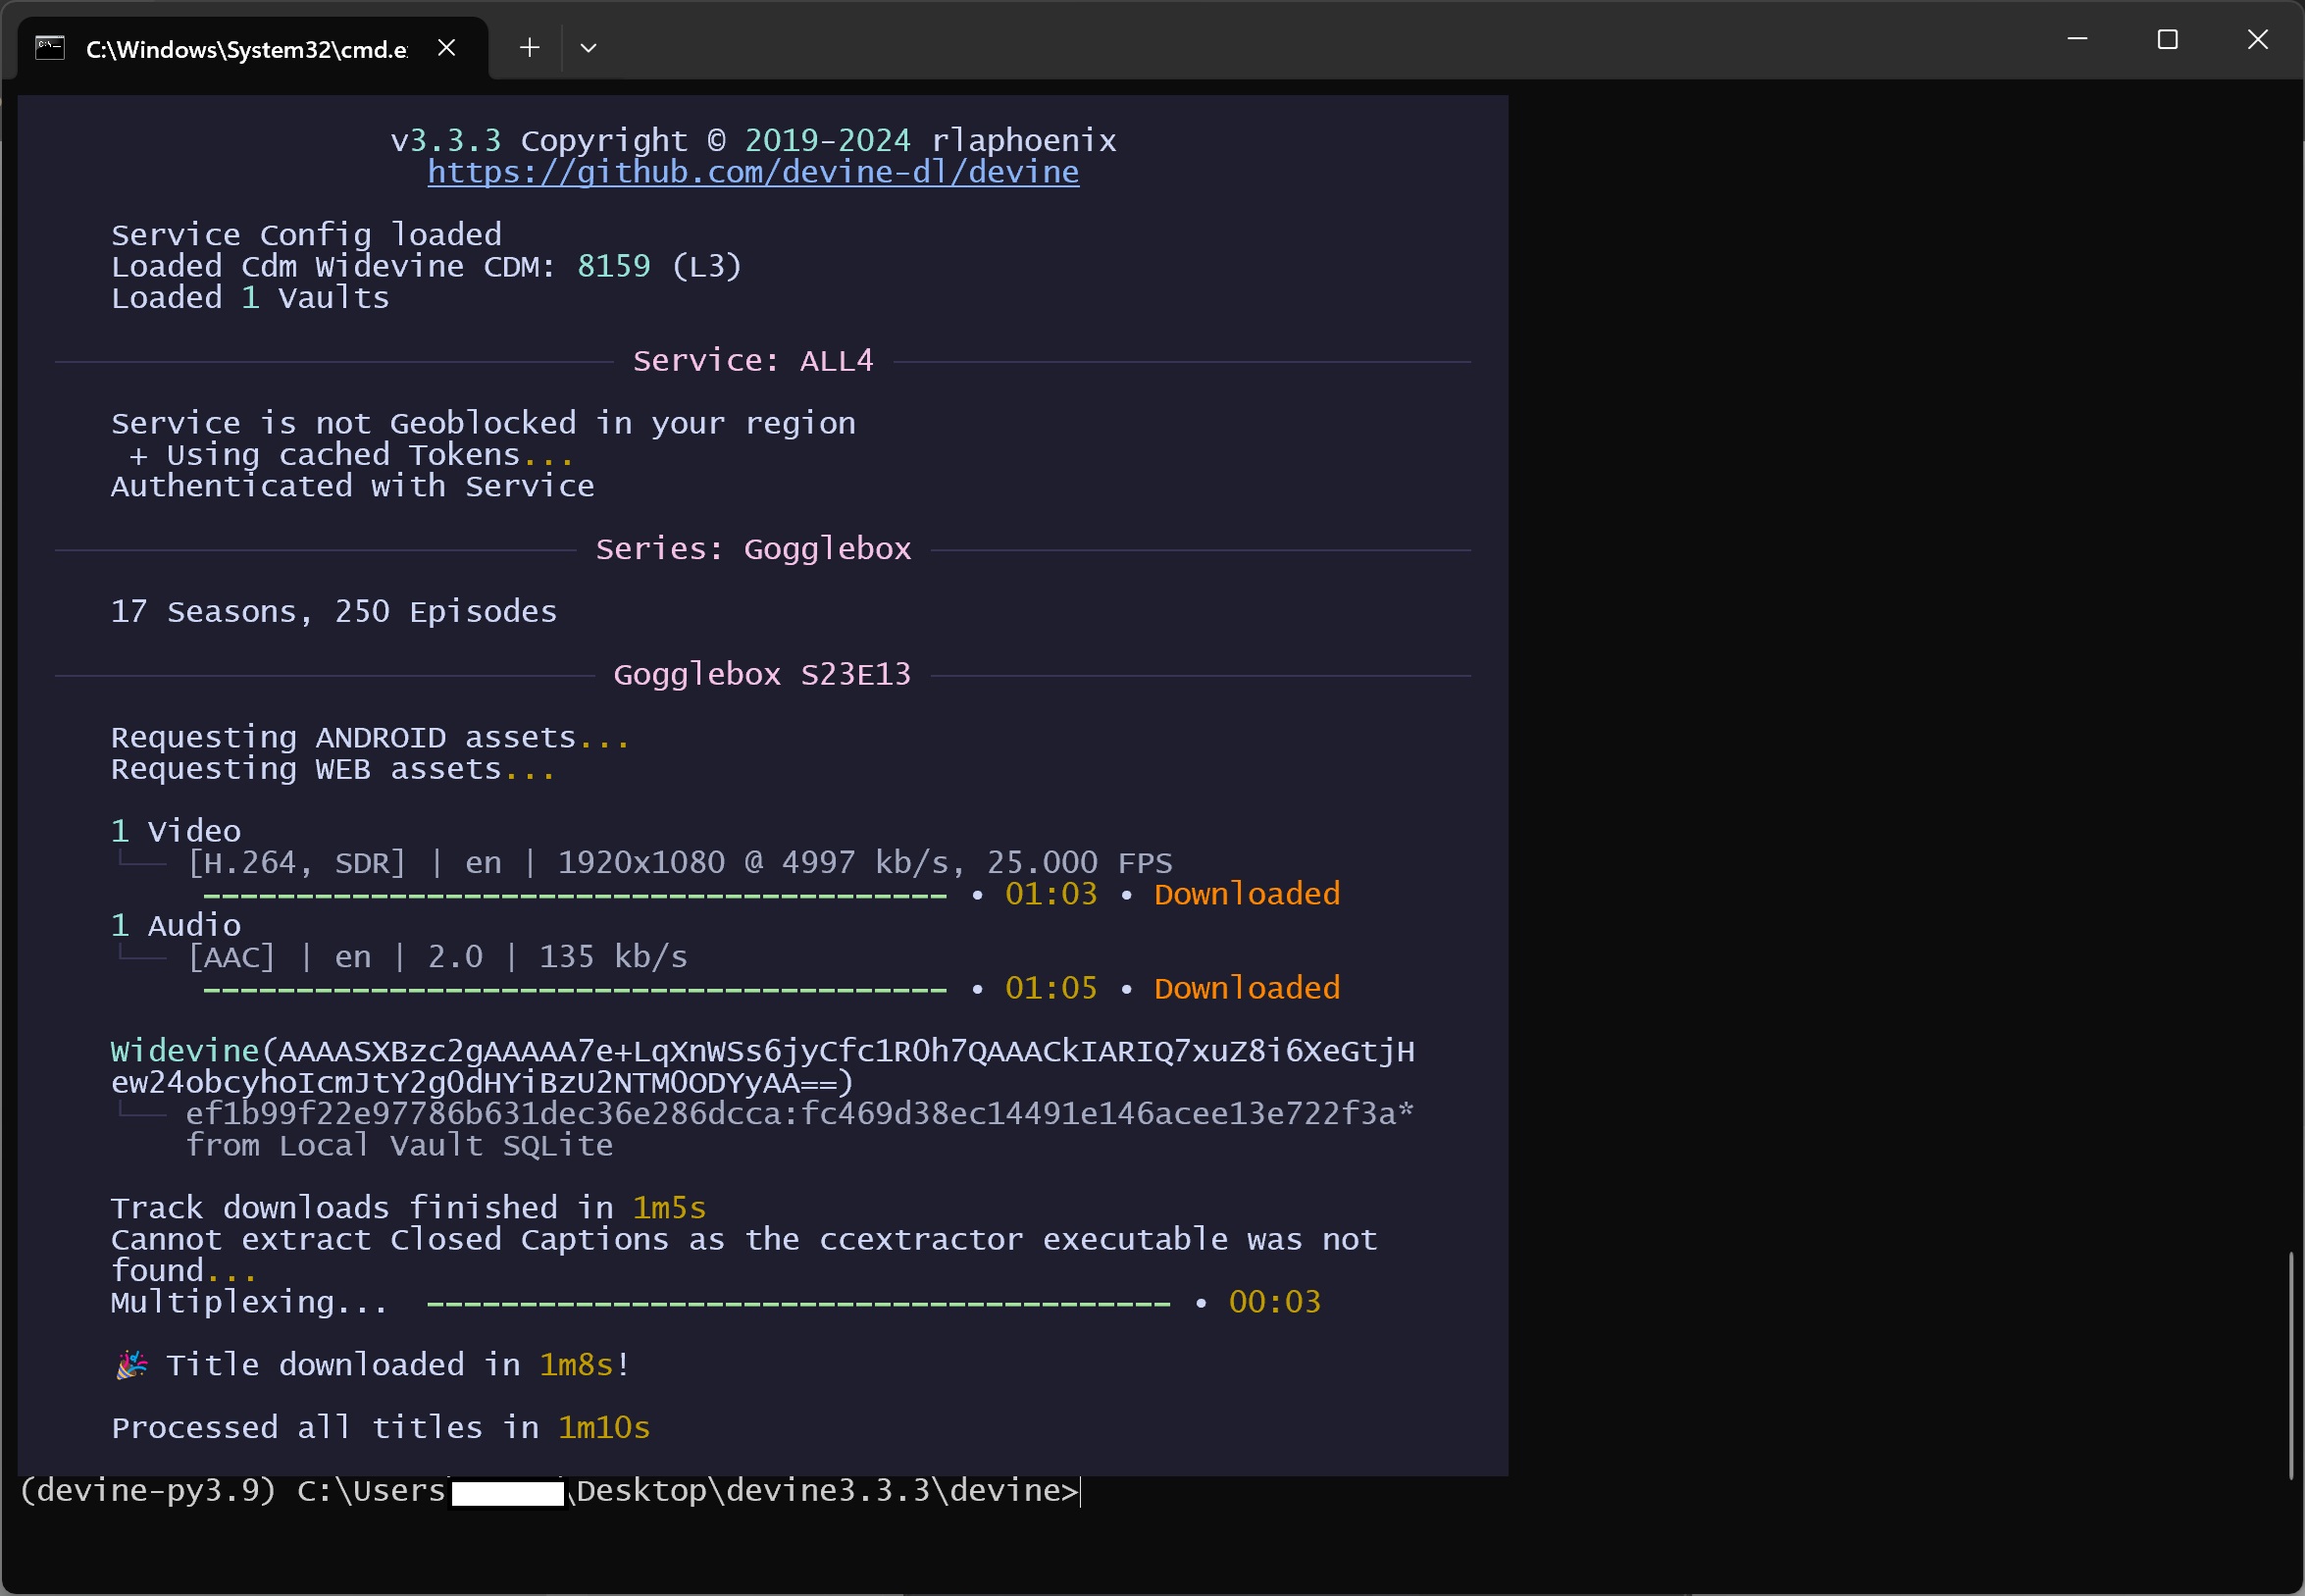
Task: Click the Service: ALL4 header
Action: [753, 361]
